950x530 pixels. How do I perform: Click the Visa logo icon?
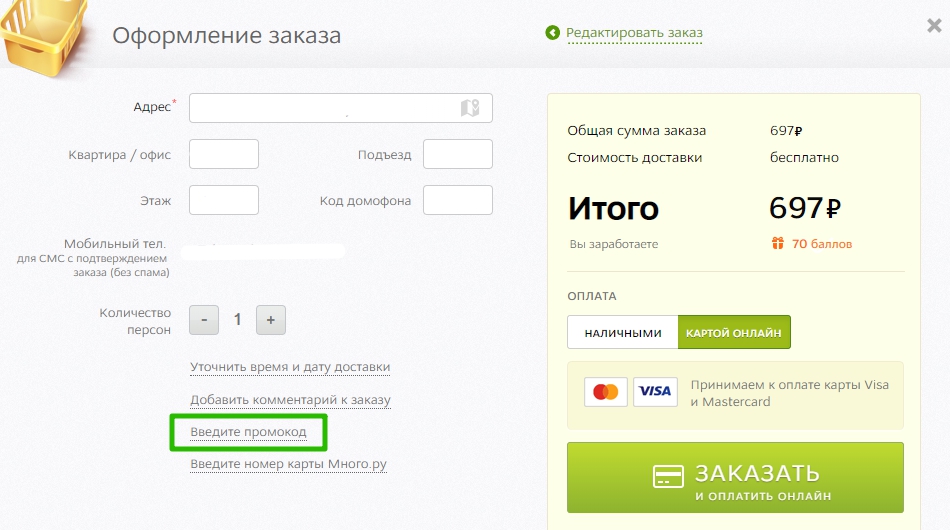click(655, 392)
